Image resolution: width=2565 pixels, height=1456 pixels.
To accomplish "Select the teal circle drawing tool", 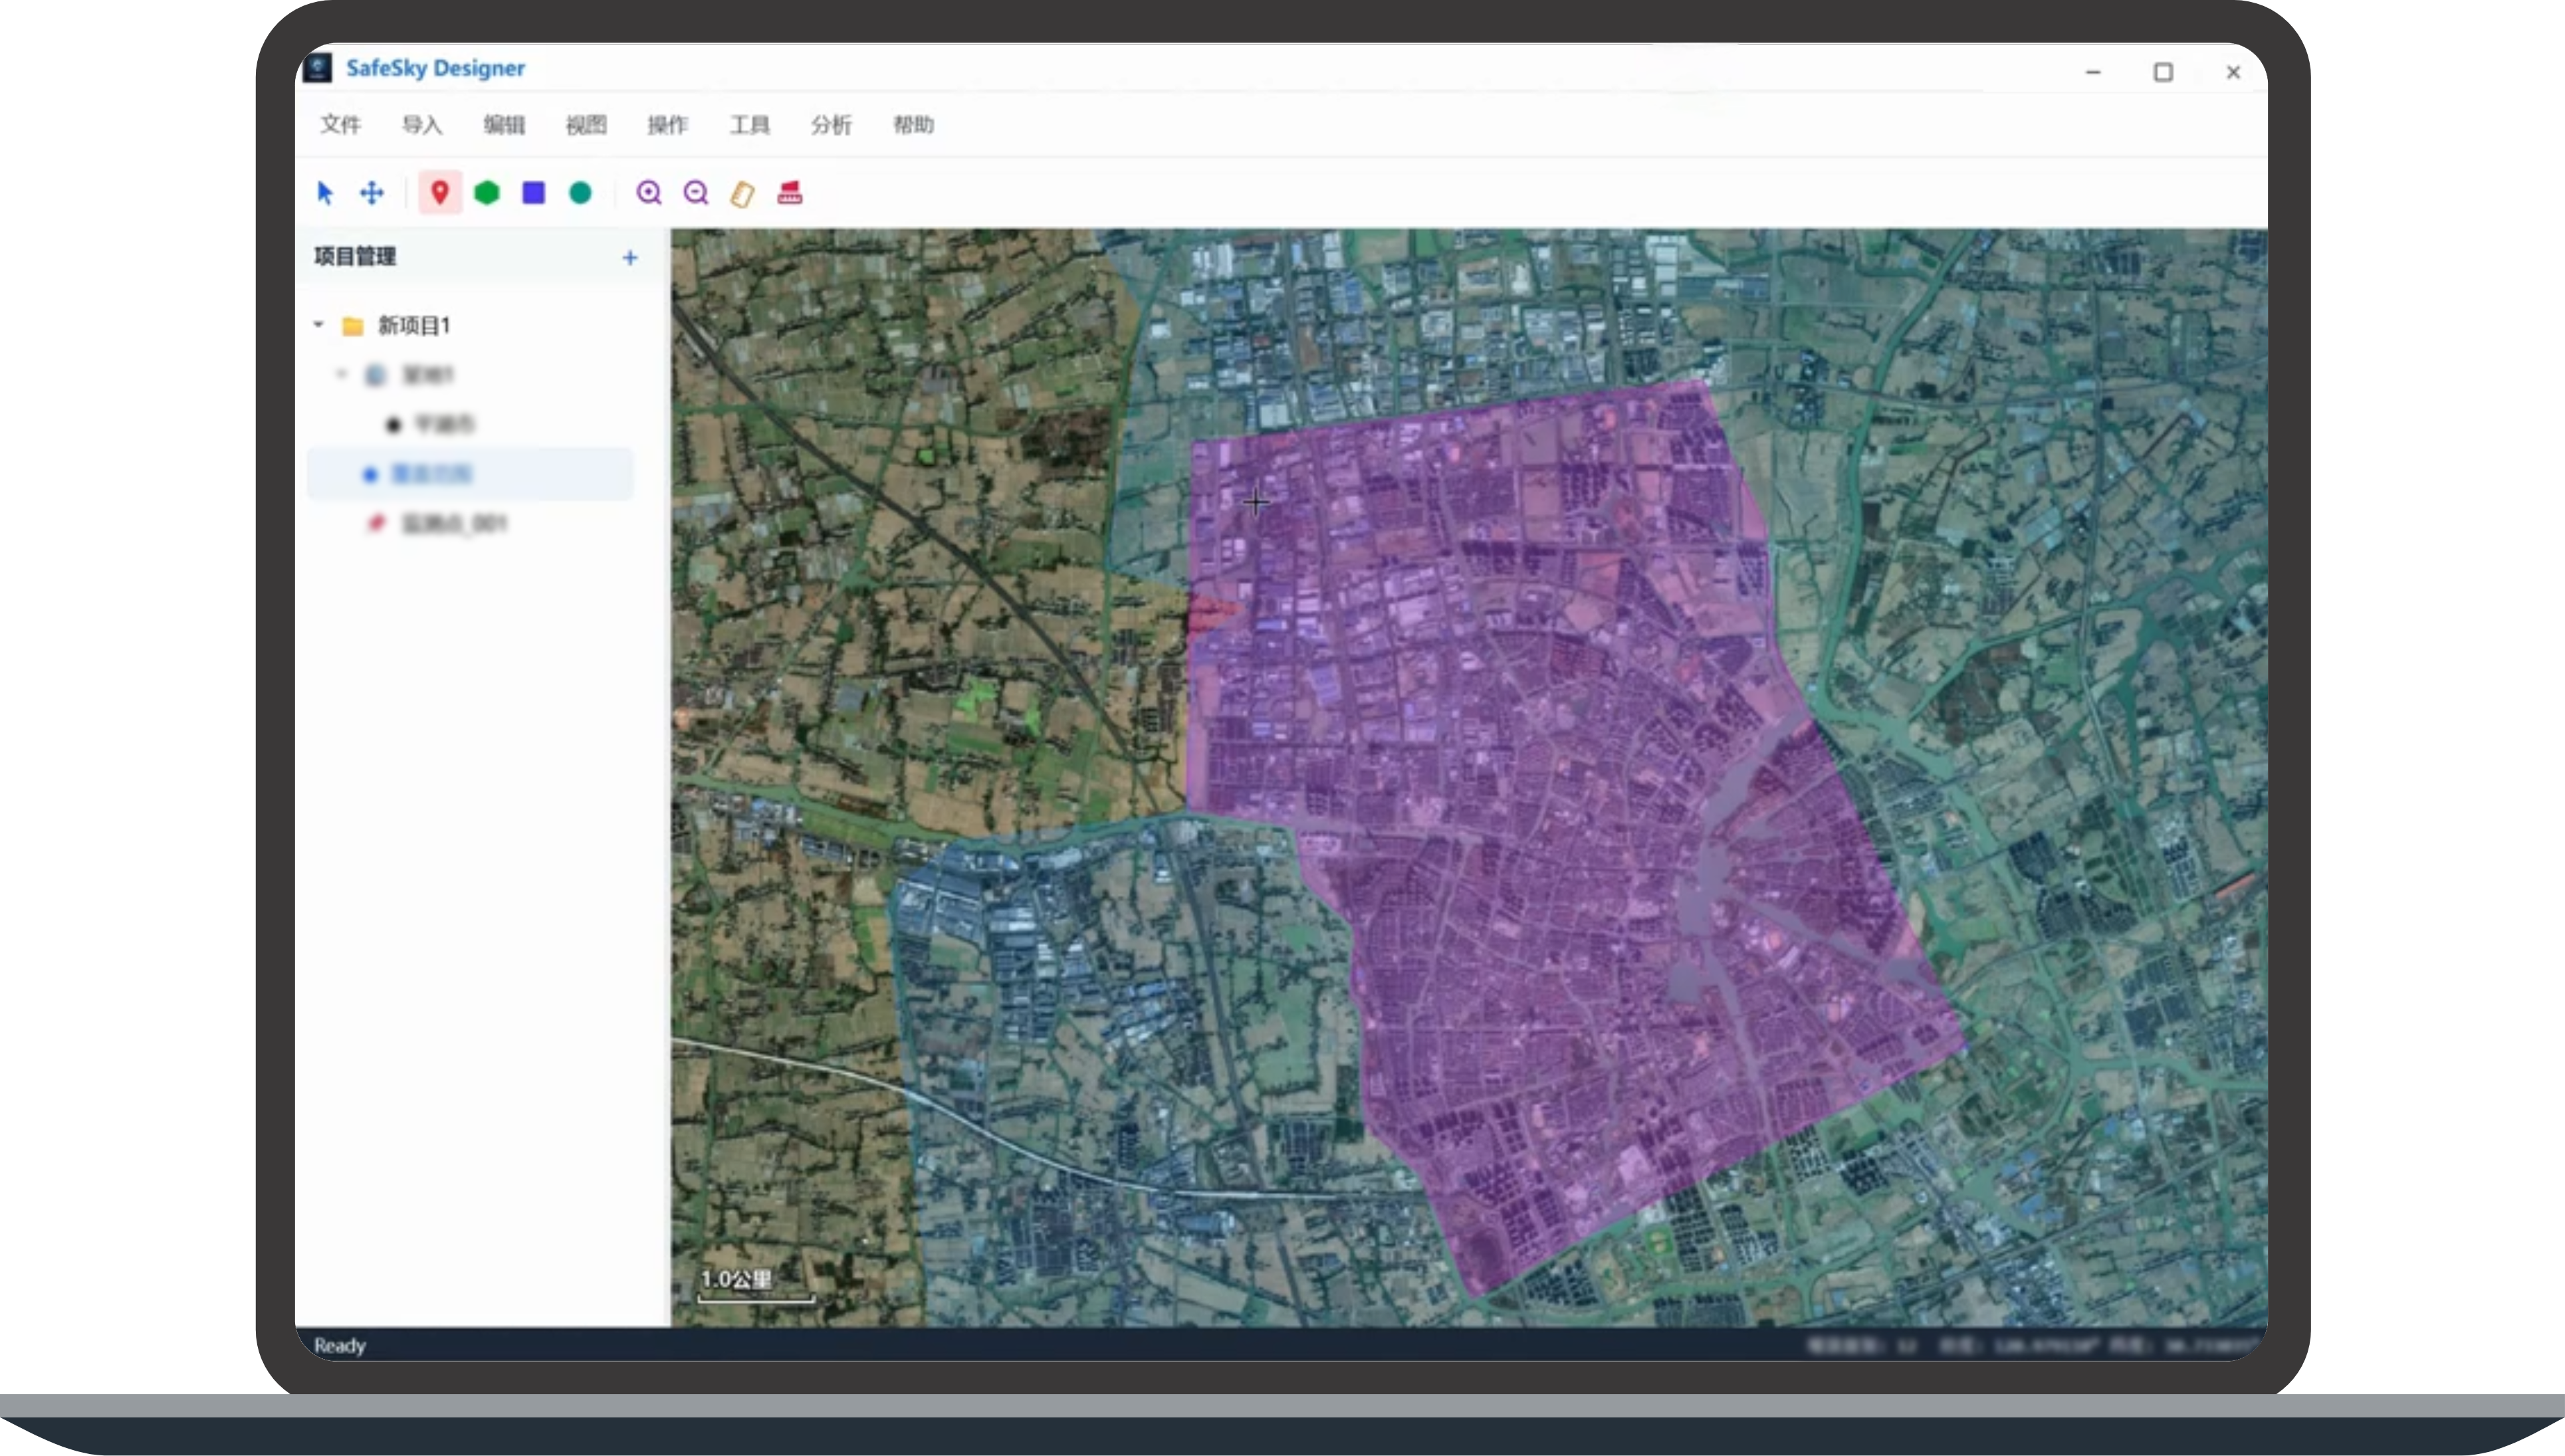I will (x=580, y=192).
